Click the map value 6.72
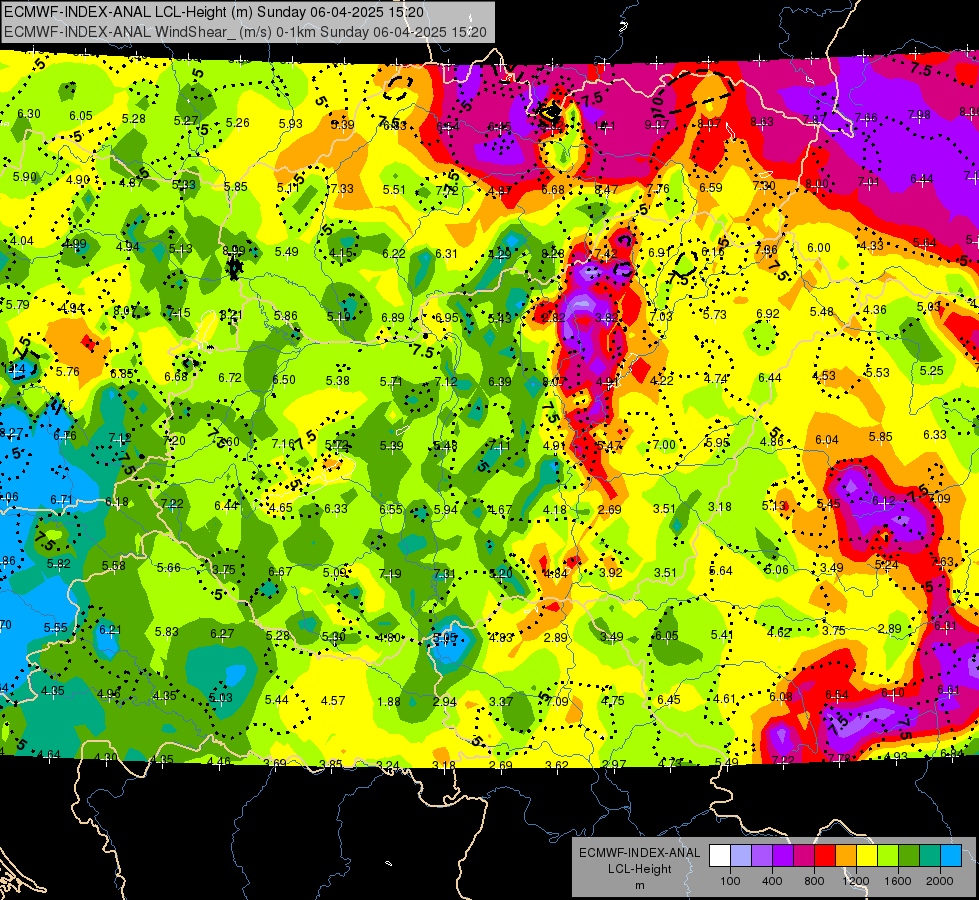The height and width of the screenshot is (900, 979). [x=230, y=378]
